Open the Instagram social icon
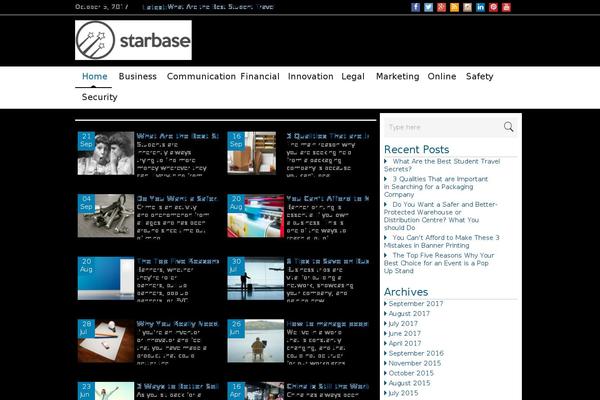Viewport: 600px width, 400px height. click(467, 7)
